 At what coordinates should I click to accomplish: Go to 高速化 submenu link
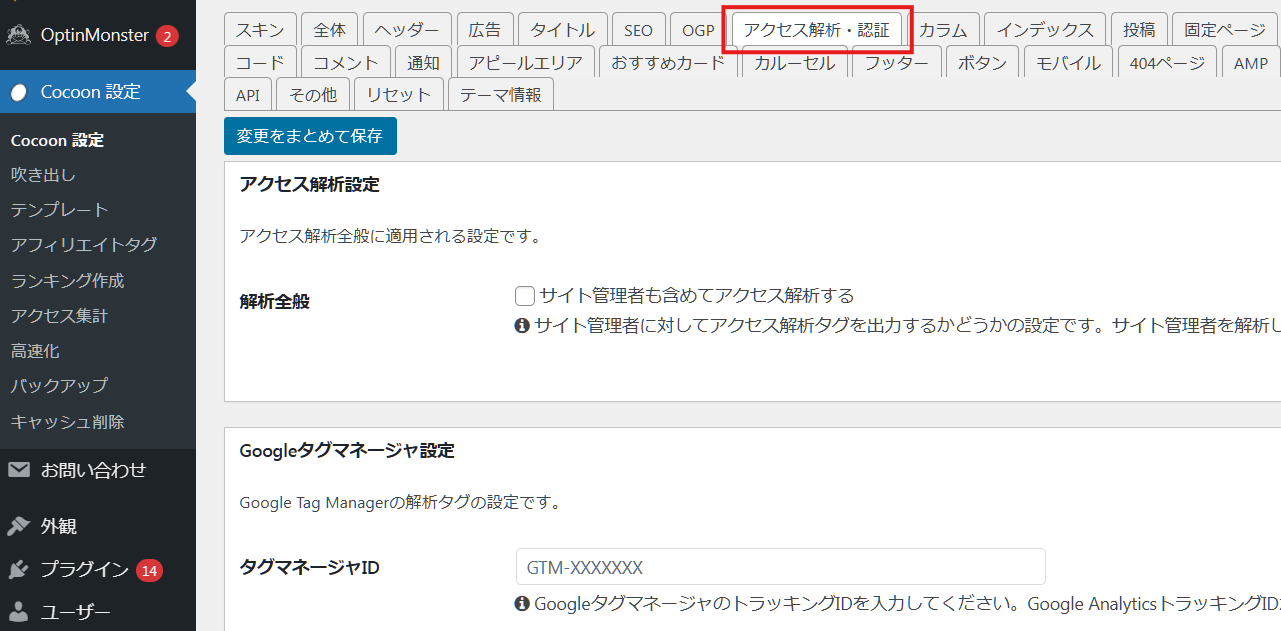(x=35, y=351)
